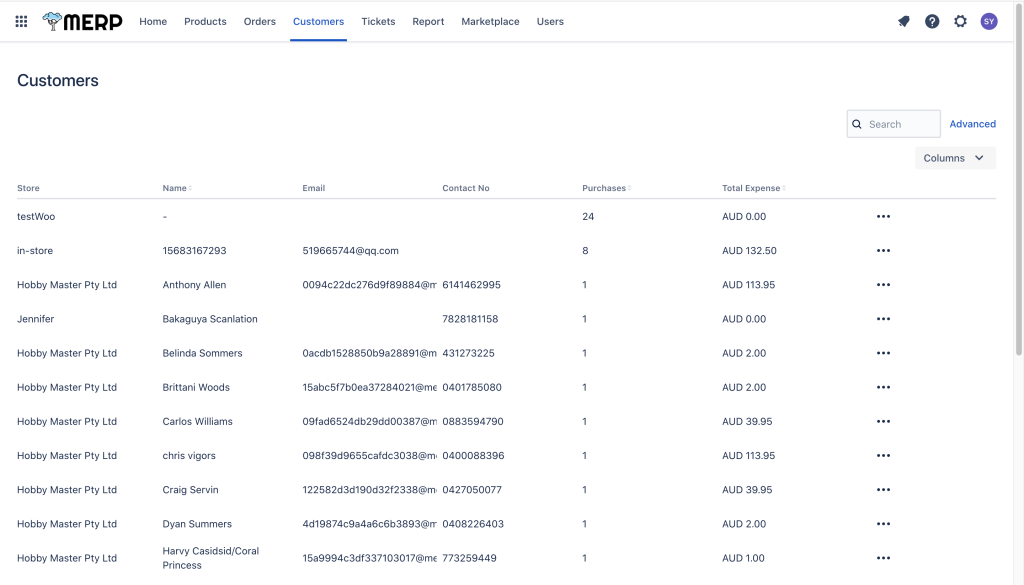Open more options for Craig Servin
1024x585 pixels.
pos(883,490)
